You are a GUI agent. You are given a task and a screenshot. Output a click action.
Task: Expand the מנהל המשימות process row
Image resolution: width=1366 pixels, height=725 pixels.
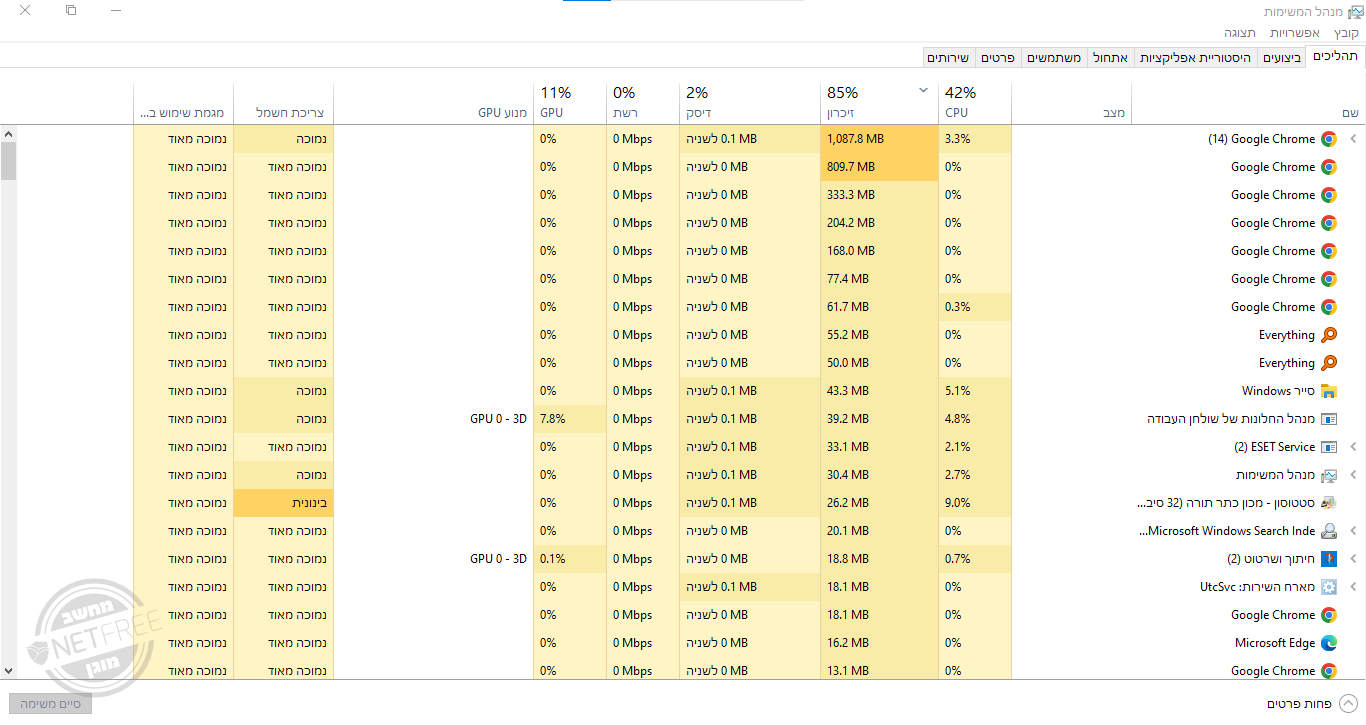[x=1353, y=475]
